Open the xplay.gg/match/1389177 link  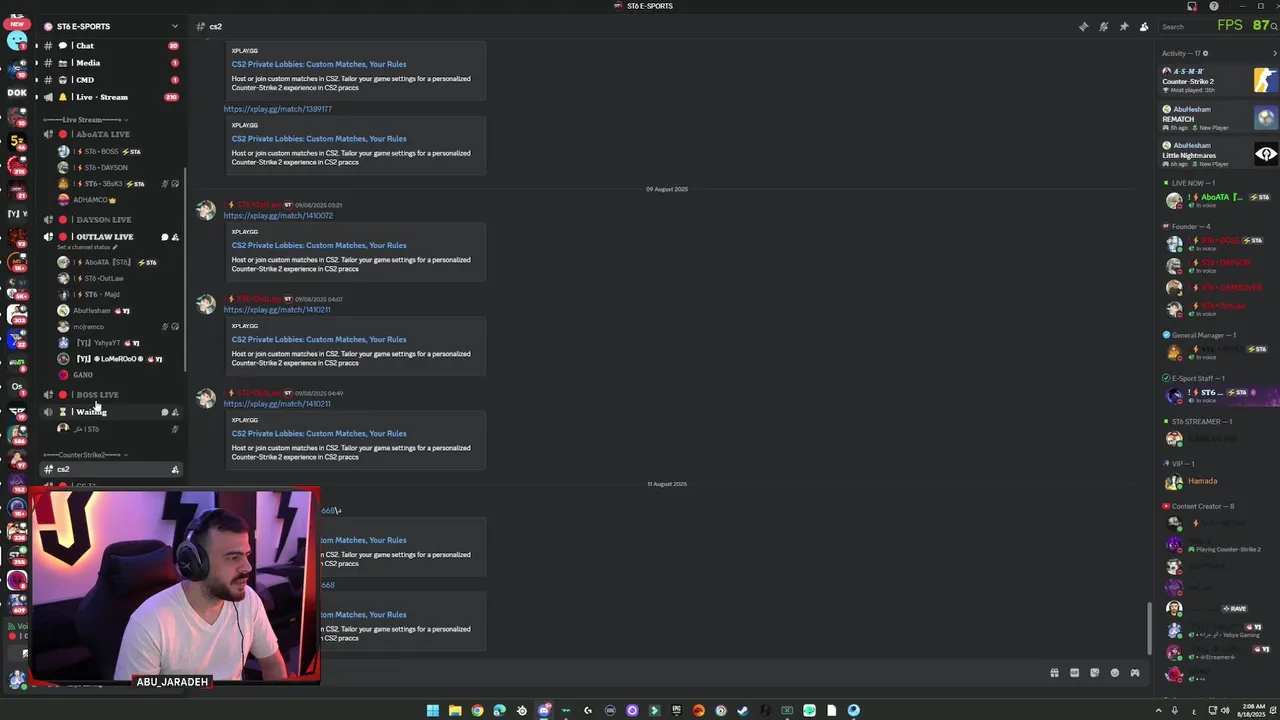click(x=278, y=109)
